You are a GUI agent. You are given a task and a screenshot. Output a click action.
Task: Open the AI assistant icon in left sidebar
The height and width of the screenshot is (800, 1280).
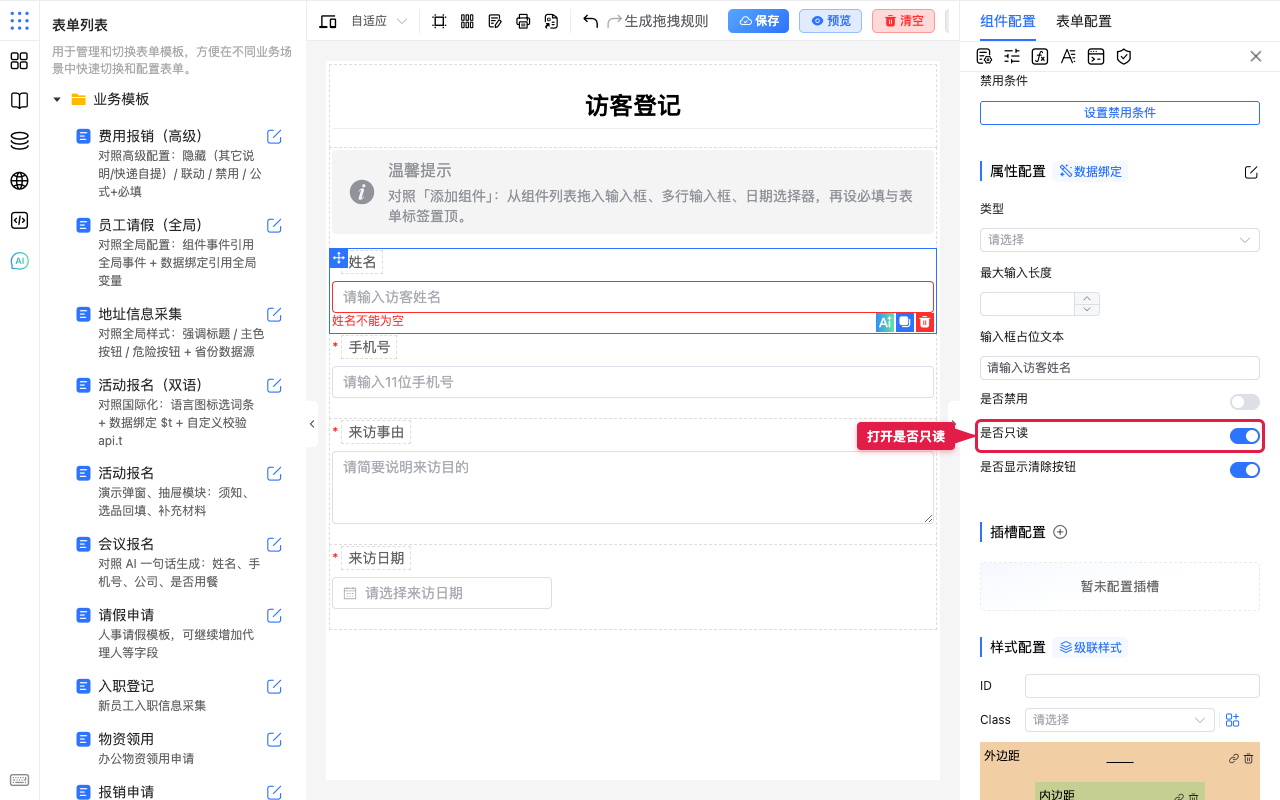click(x=19, y=261)
